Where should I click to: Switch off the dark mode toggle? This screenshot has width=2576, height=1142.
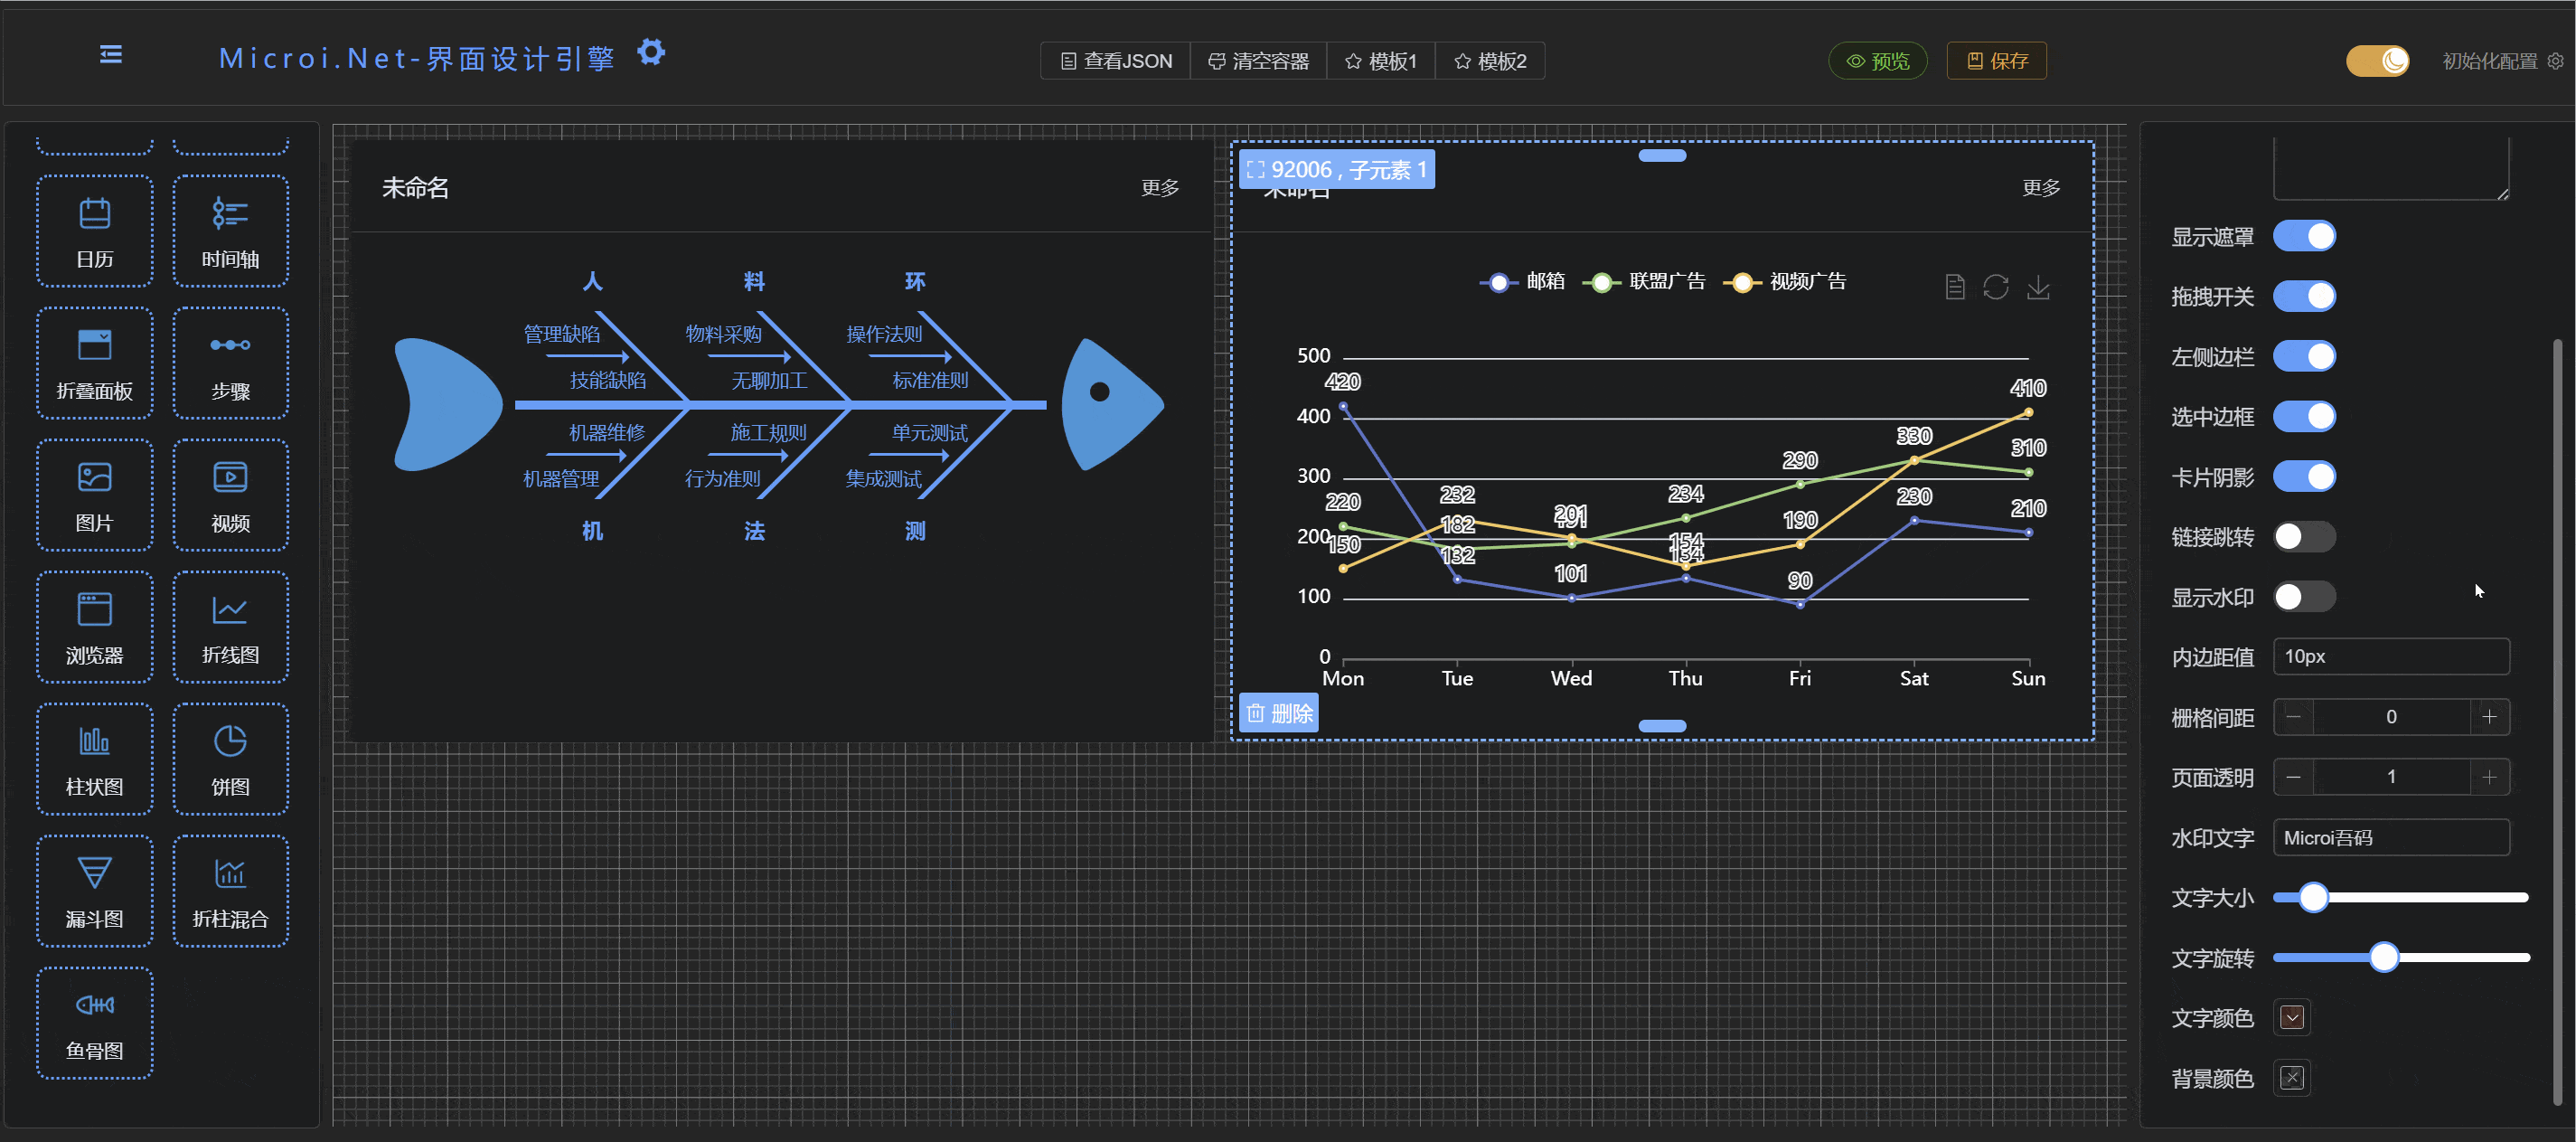click(x=2377, y=61)
